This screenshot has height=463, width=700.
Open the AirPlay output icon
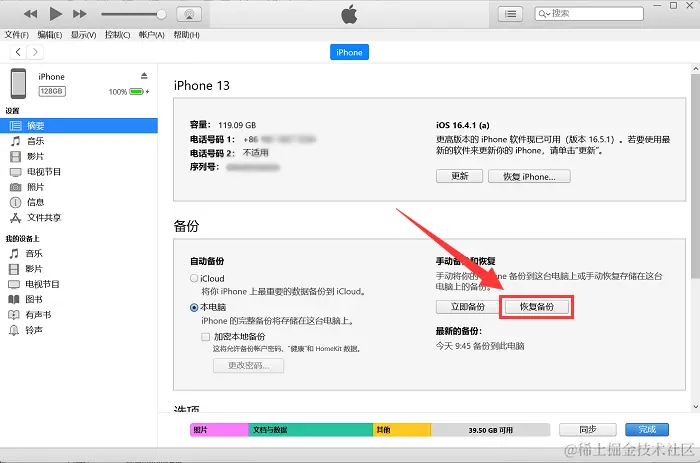coord(189,14)
